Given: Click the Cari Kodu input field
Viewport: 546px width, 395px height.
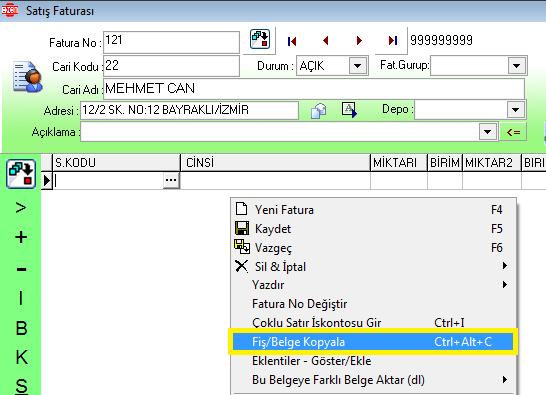Looking at the screenshot, I should pos(171,66).
